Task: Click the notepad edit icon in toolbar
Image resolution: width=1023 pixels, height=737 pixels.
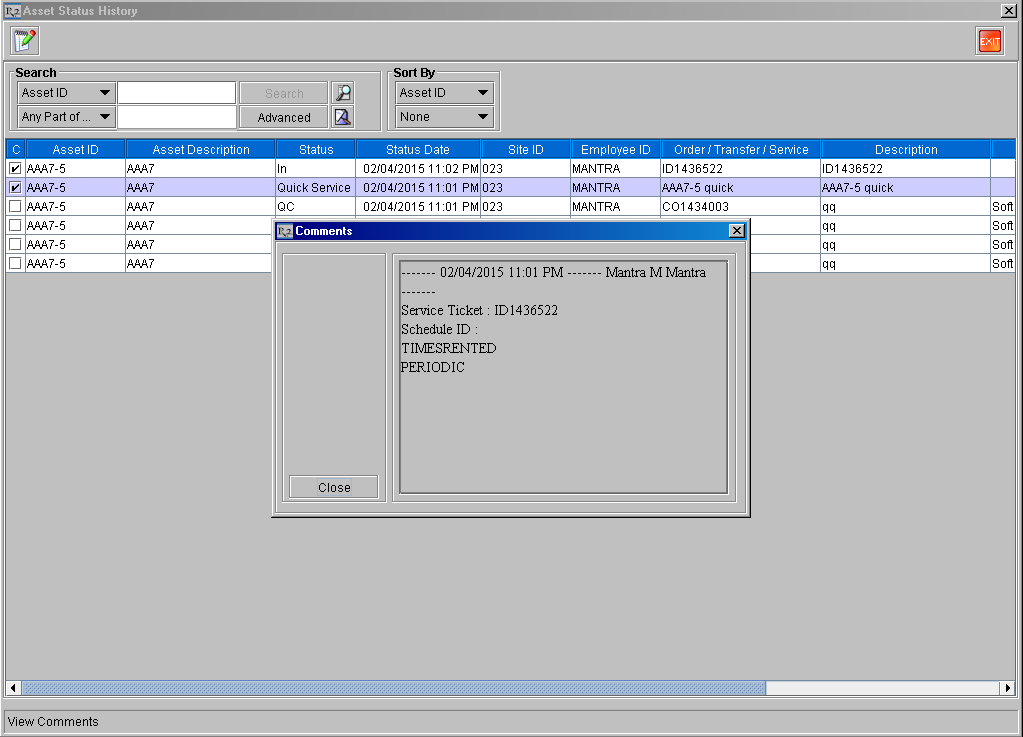Action: click(24, 41)
